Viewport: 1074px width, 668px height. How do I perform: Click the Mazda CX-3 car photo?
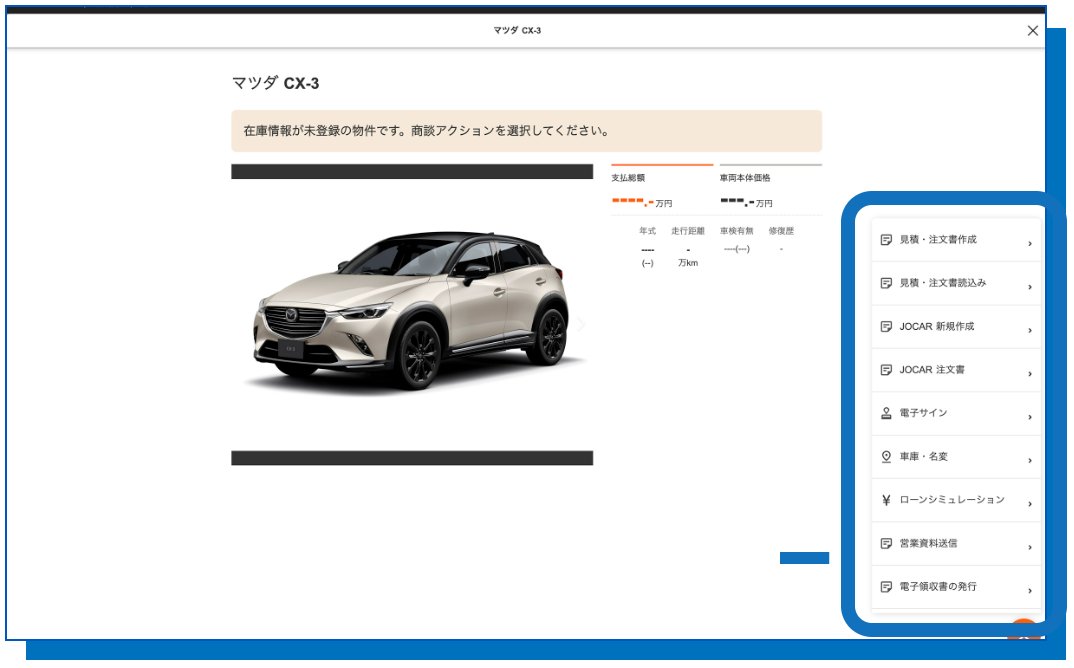pyautogui.click(x=412, y=314)
